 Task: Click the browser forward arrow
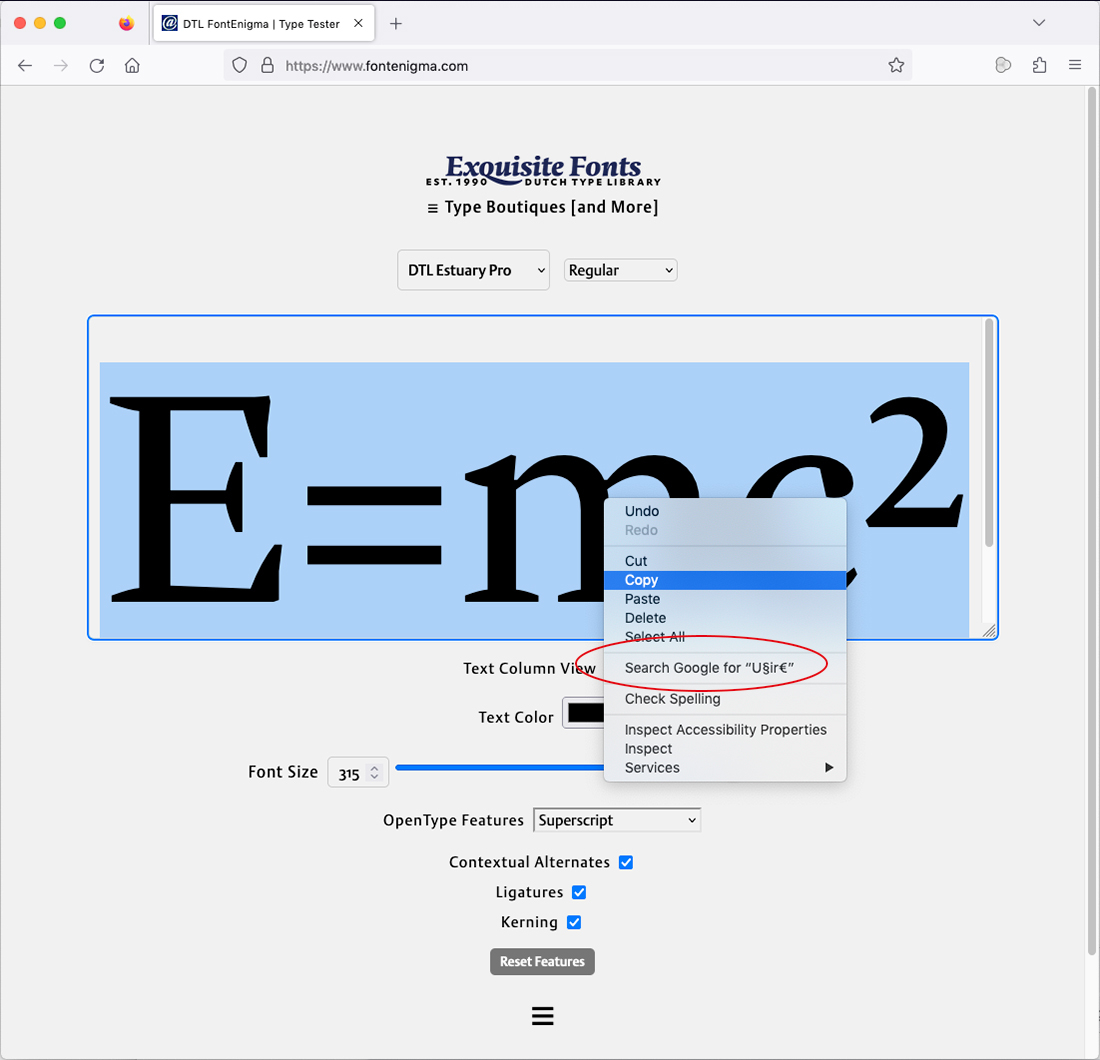point(61,66)
